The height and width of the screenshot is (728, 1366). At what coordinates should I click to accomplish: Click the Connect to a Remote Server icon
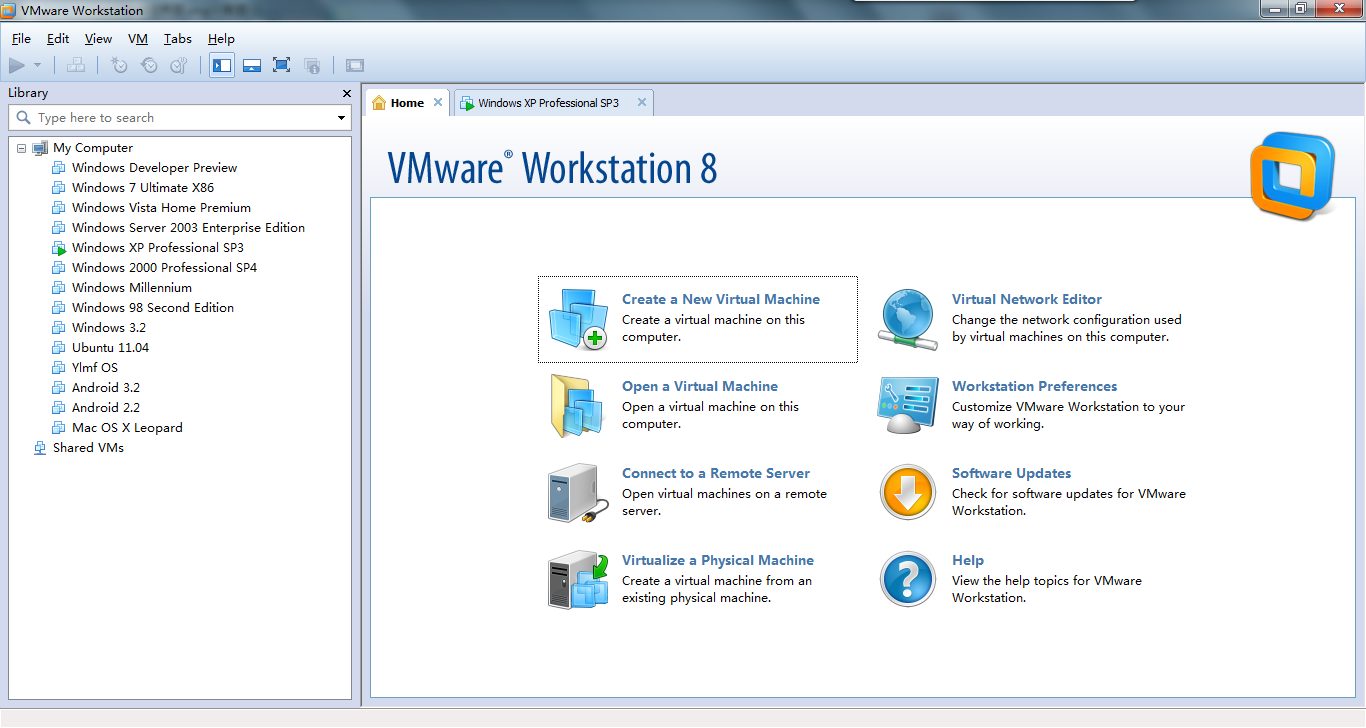(578, 493)
